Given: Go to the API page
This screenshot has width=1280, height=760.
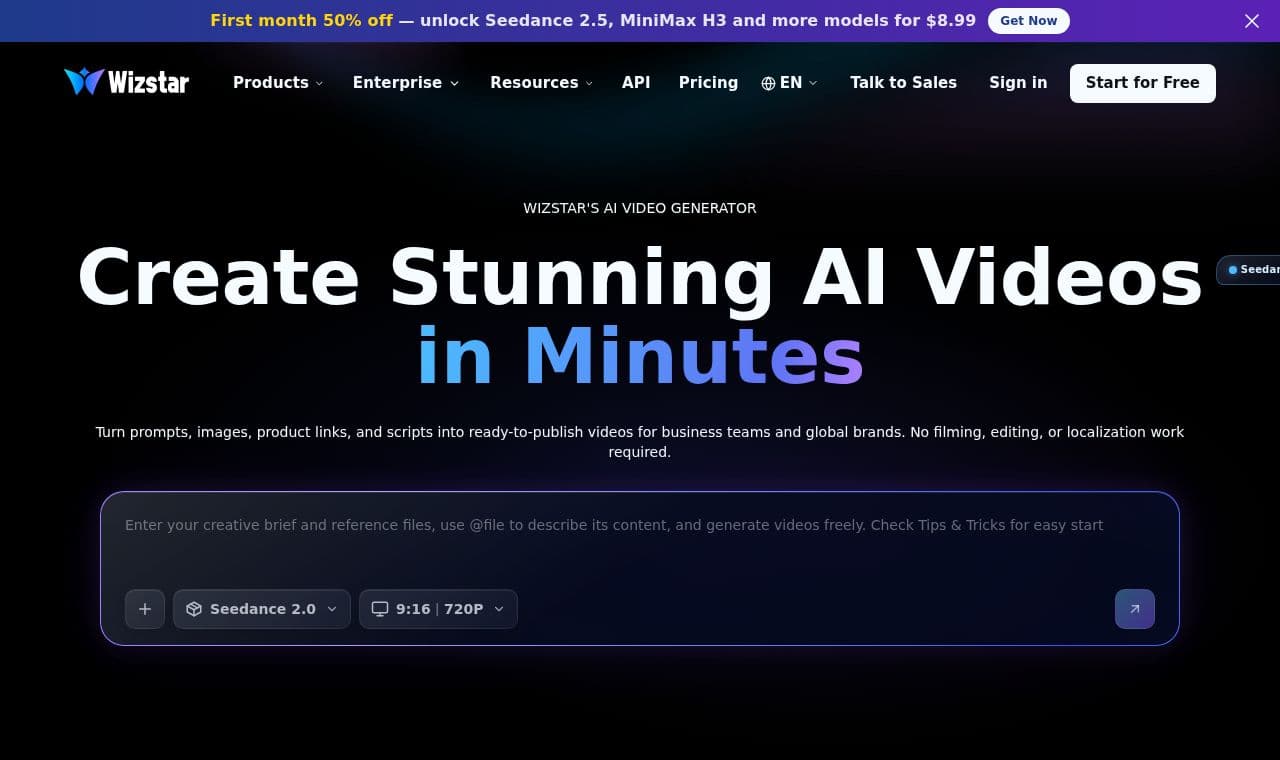Looking at the screenshot, I should coord(636,83).
